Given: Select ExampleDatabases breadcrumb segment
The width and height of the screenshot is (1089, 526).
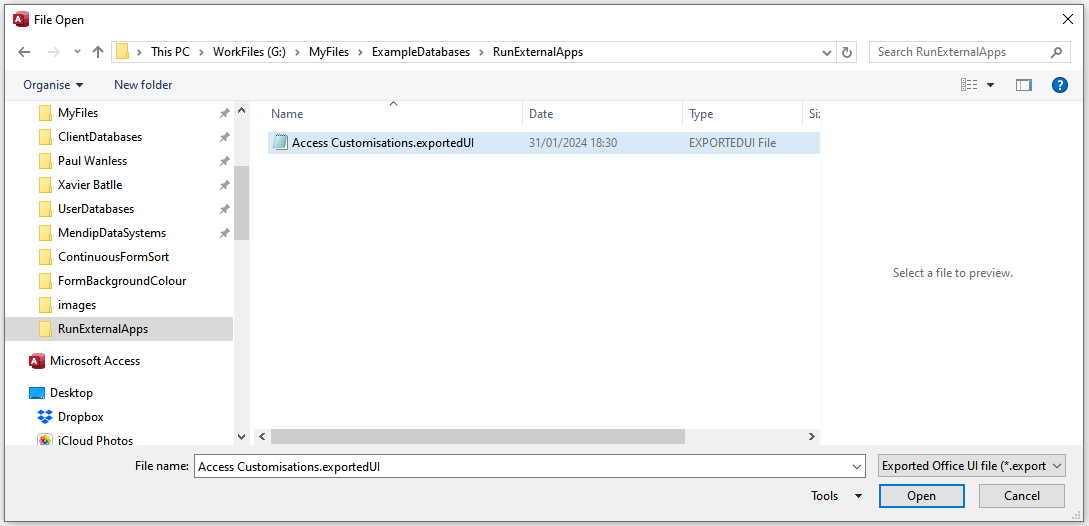Looking at the screenshot, I should coord(421,52).
